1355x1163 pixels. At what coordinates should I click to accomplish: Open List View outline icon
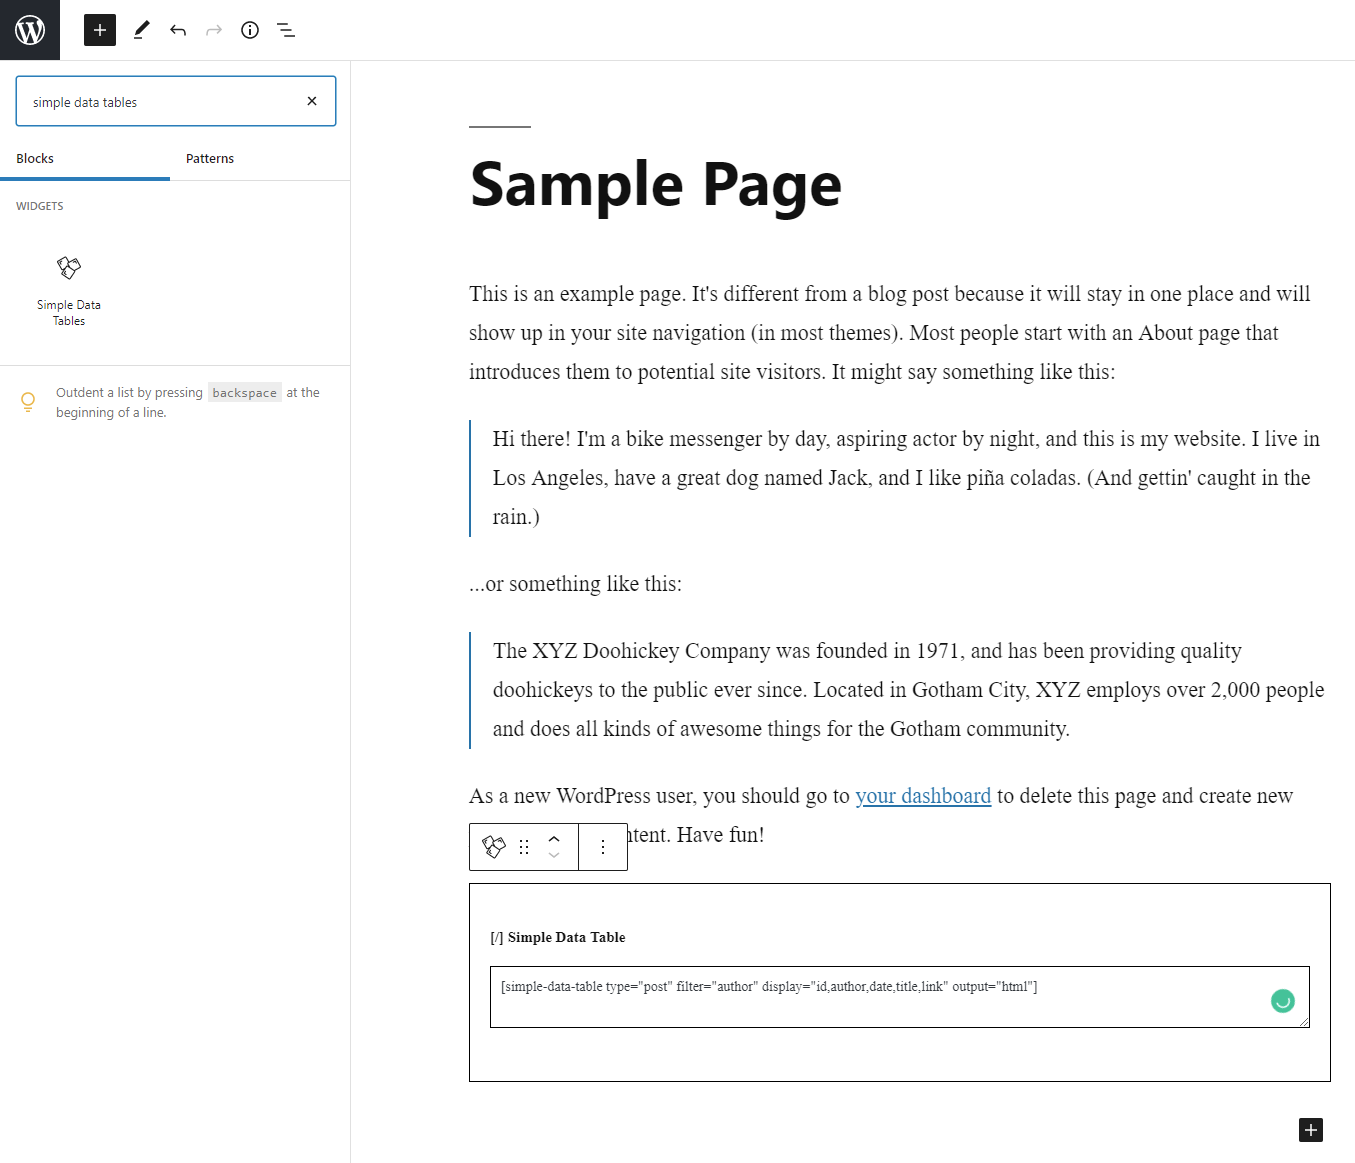[x=286, y=30]
